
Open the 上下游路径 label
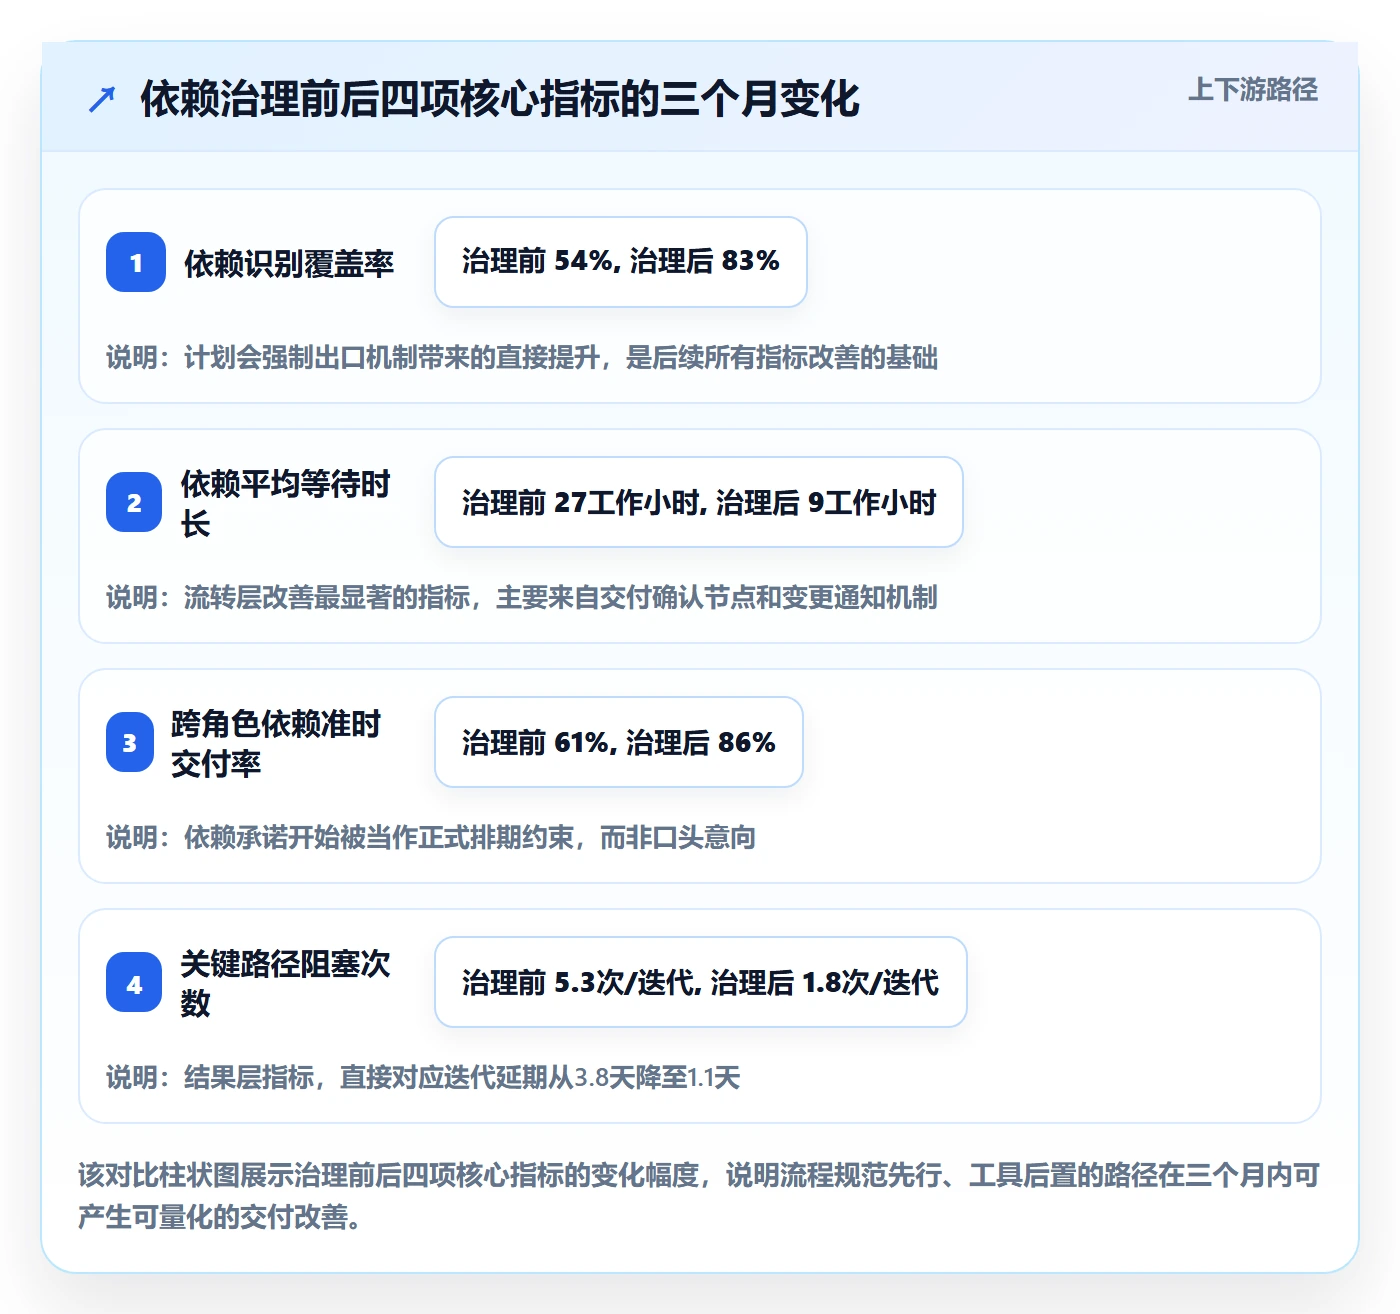[1253, 89]
